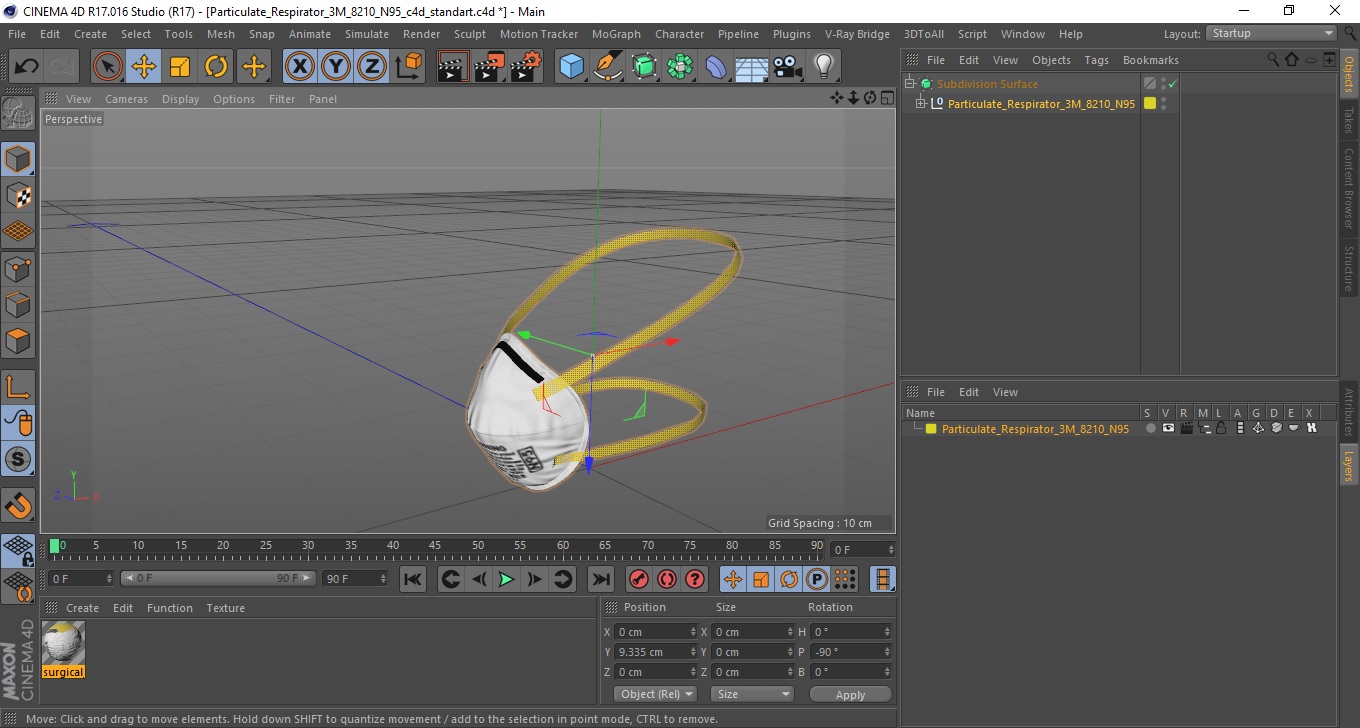Click the Bend deformer icon

[716, 67]
